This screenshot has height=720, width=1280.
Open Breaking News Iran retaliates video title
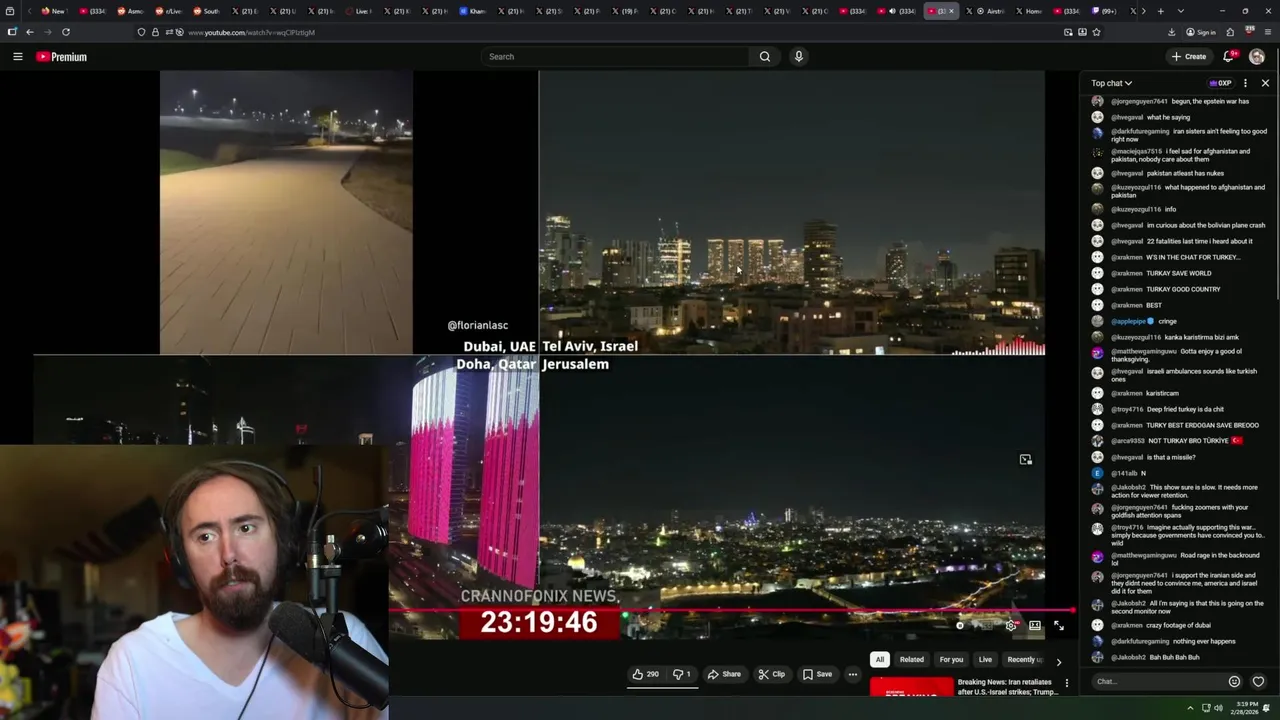click(x=1007, y=687)
